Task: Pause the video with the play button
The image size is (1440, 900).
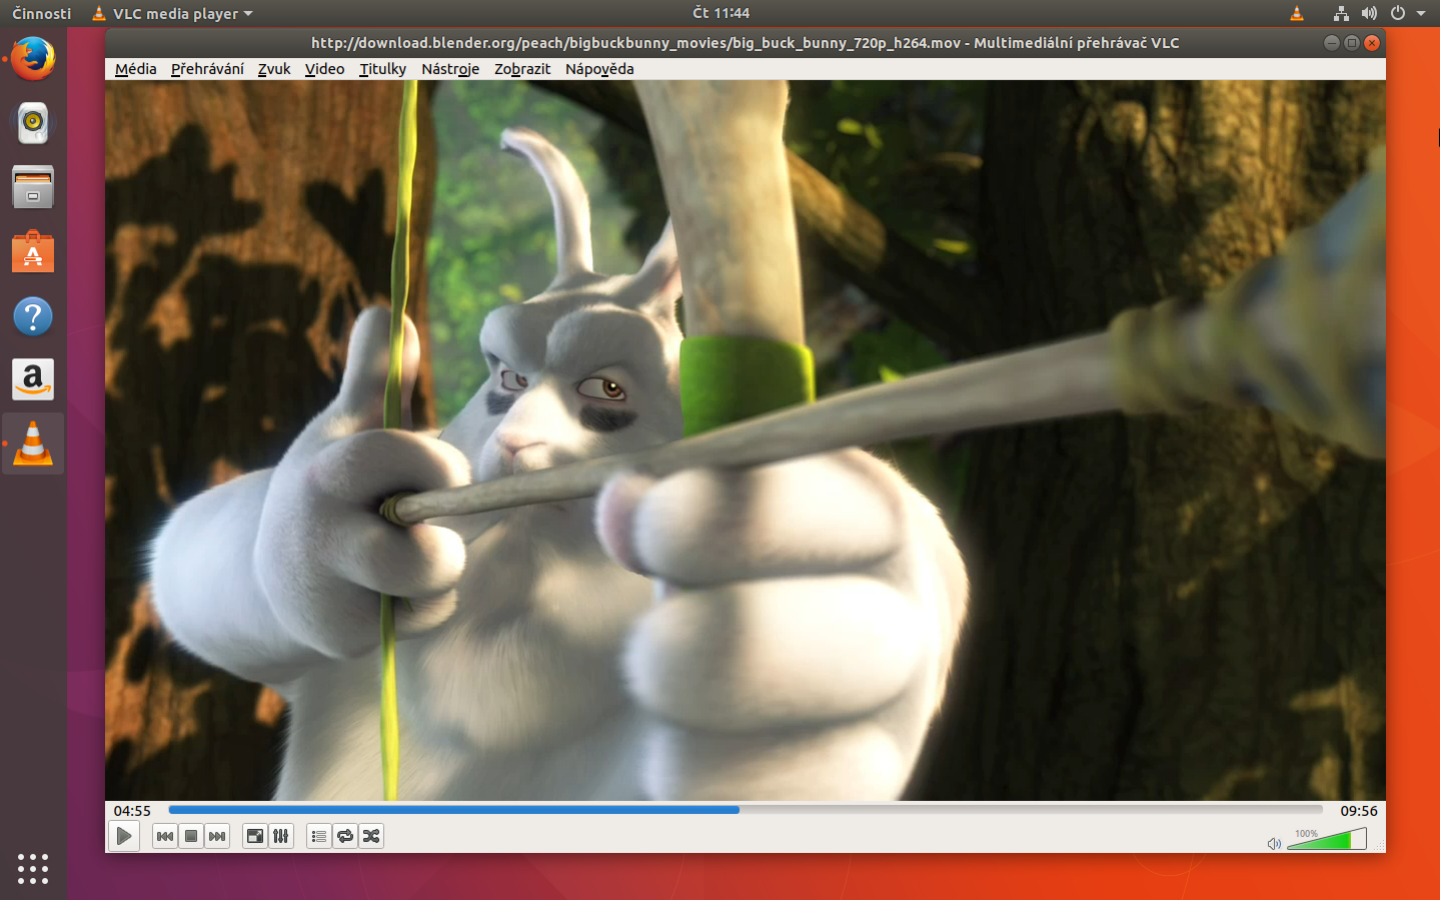Action: pyautogui.click(x=124, y=836)
